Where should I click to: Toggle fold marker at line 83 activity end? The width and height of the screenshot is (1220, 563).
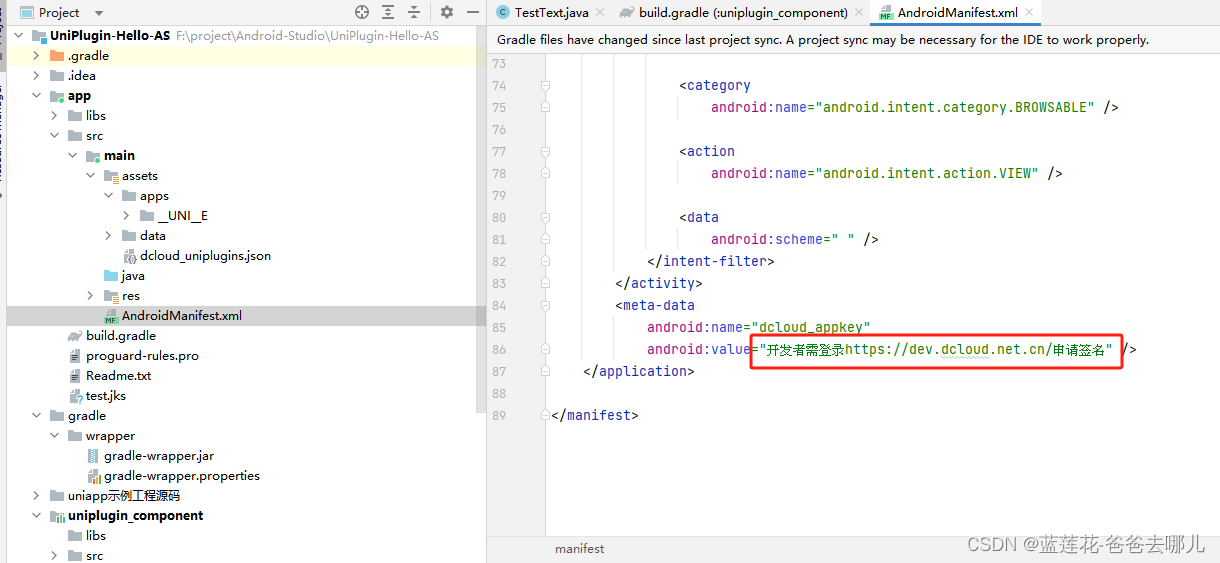[546, 284]
